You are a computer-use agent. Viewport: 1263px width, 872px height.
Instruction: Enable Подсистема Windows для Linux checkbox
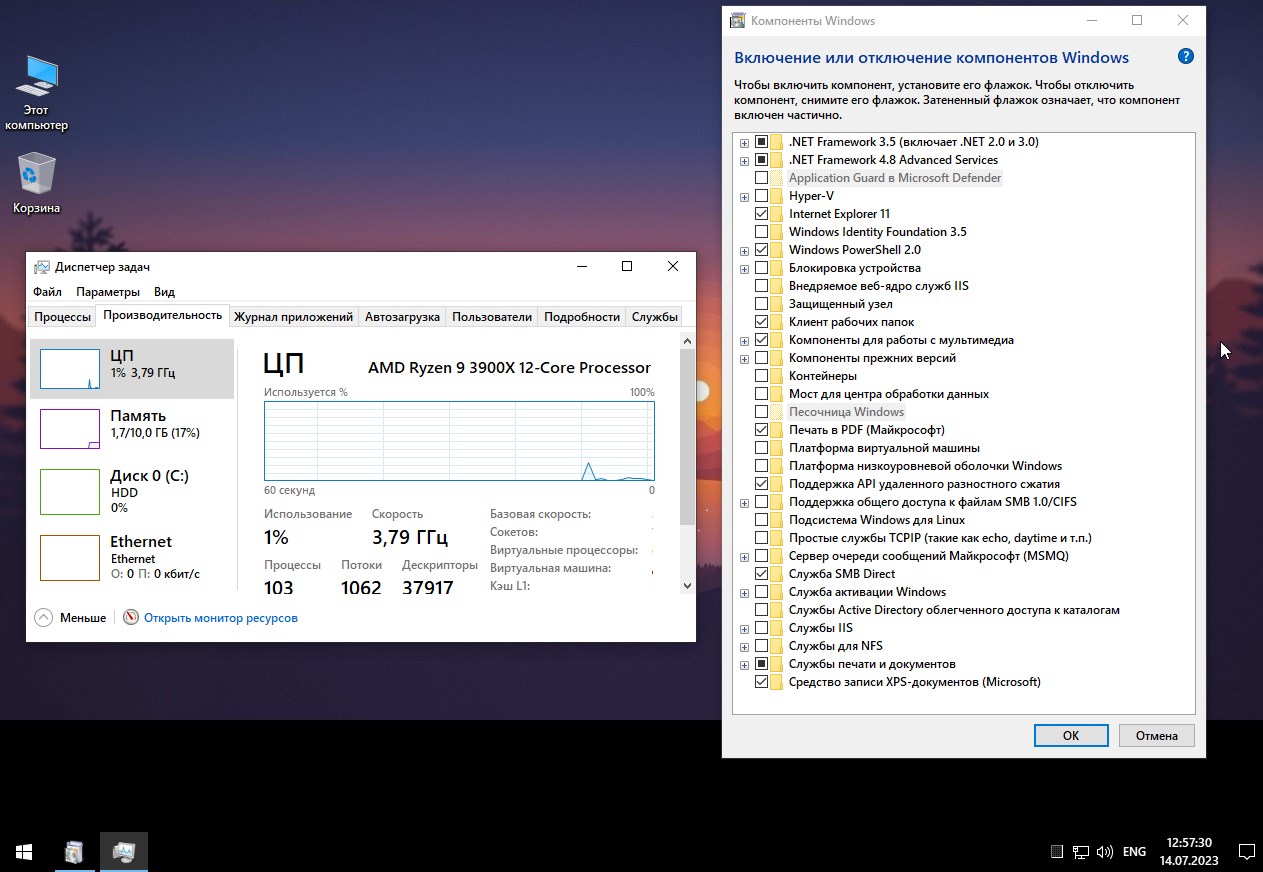coord(762,520)
